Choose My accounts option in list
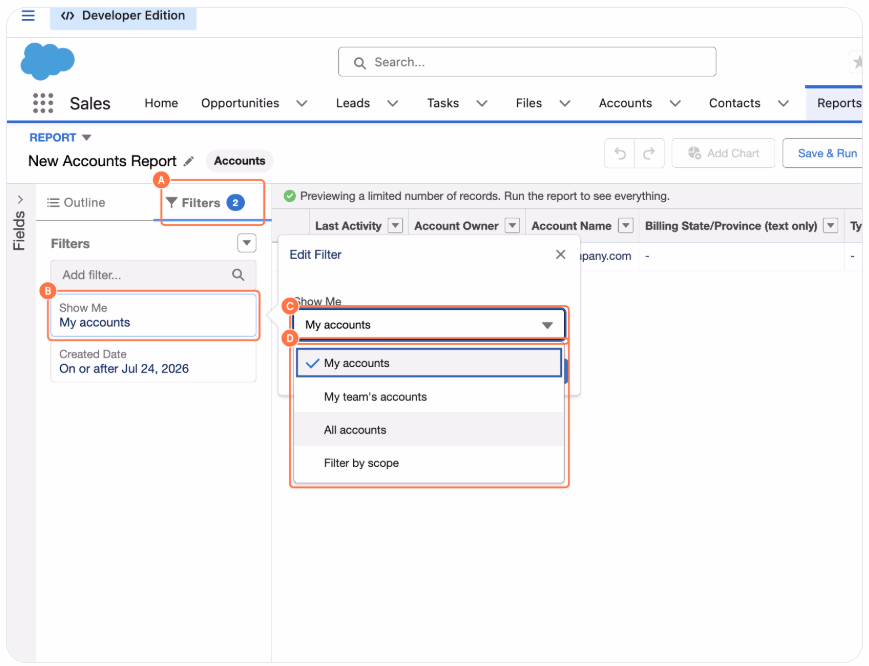 429,363
